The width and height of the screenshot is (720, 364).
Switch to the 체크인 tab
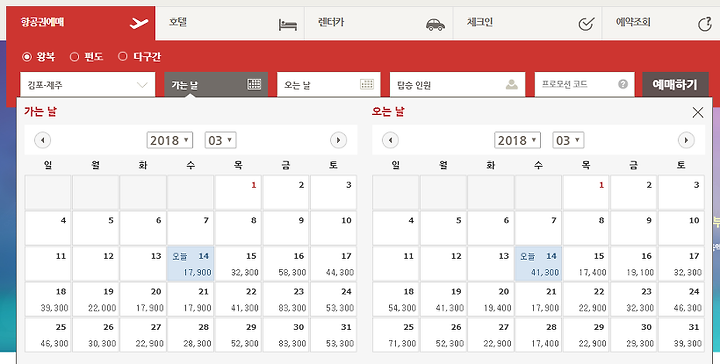(x=527, y=23)
